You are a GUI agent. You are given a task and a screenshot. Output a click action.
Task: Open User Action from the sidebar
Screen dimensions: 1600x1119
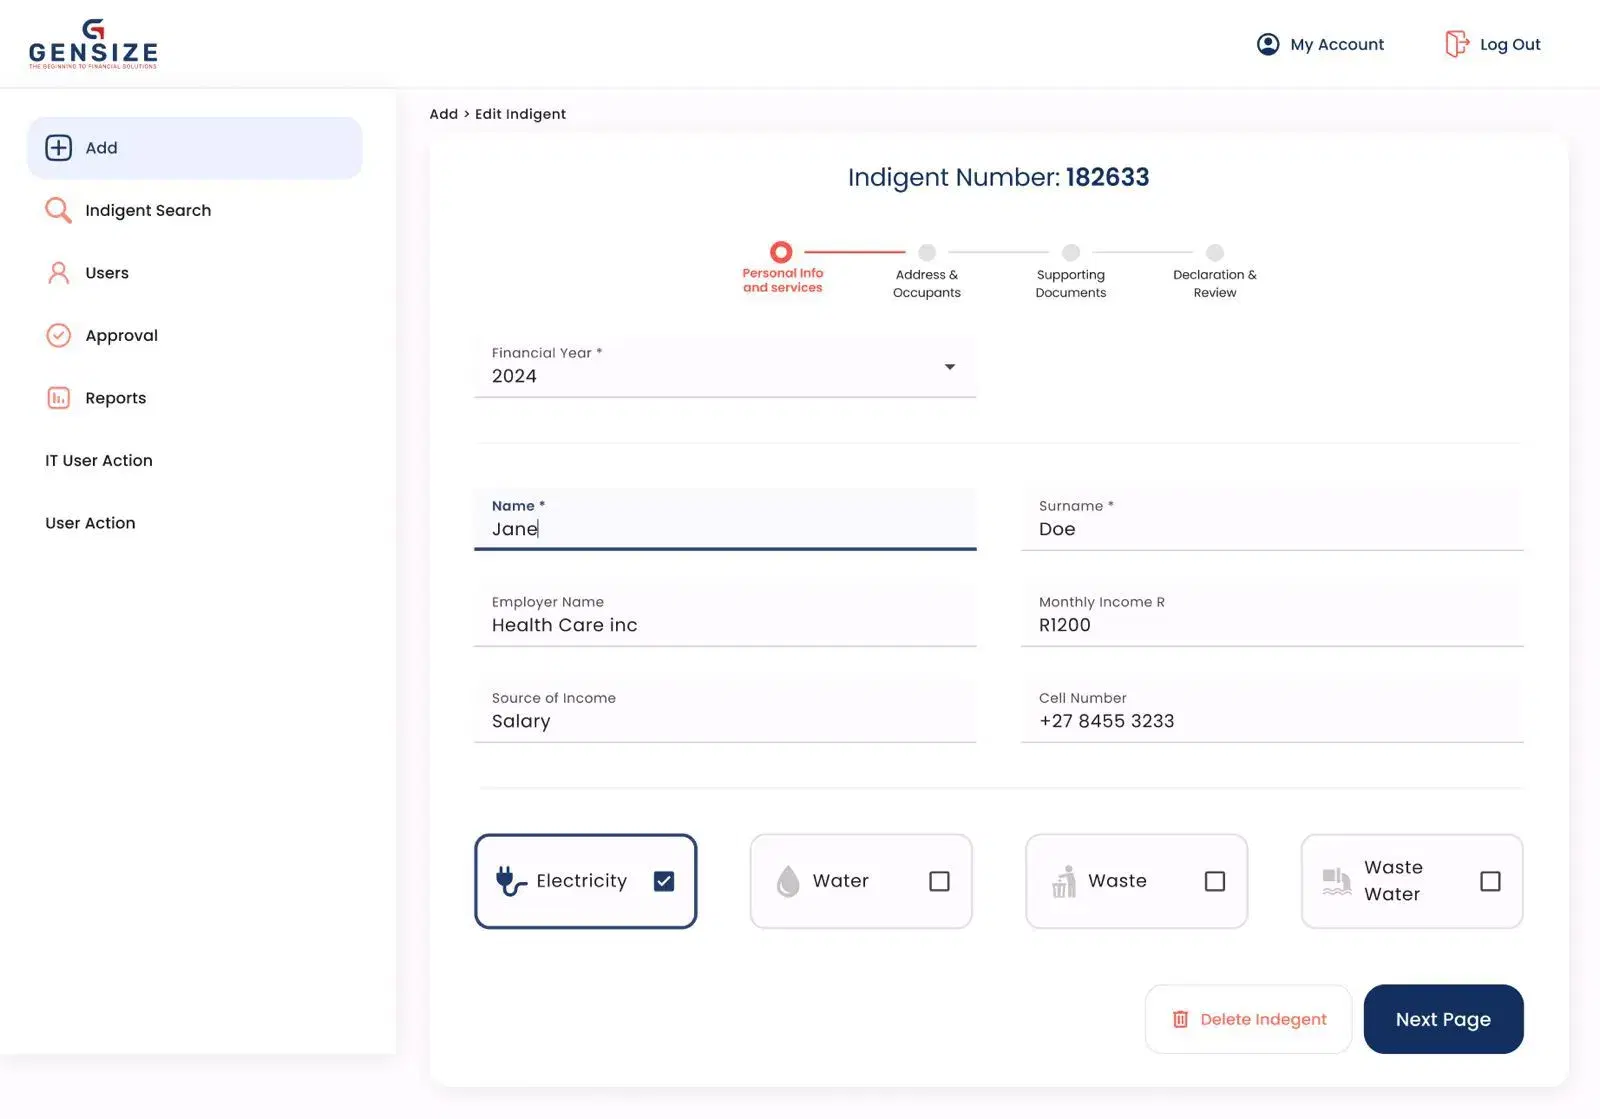(90, 522)
